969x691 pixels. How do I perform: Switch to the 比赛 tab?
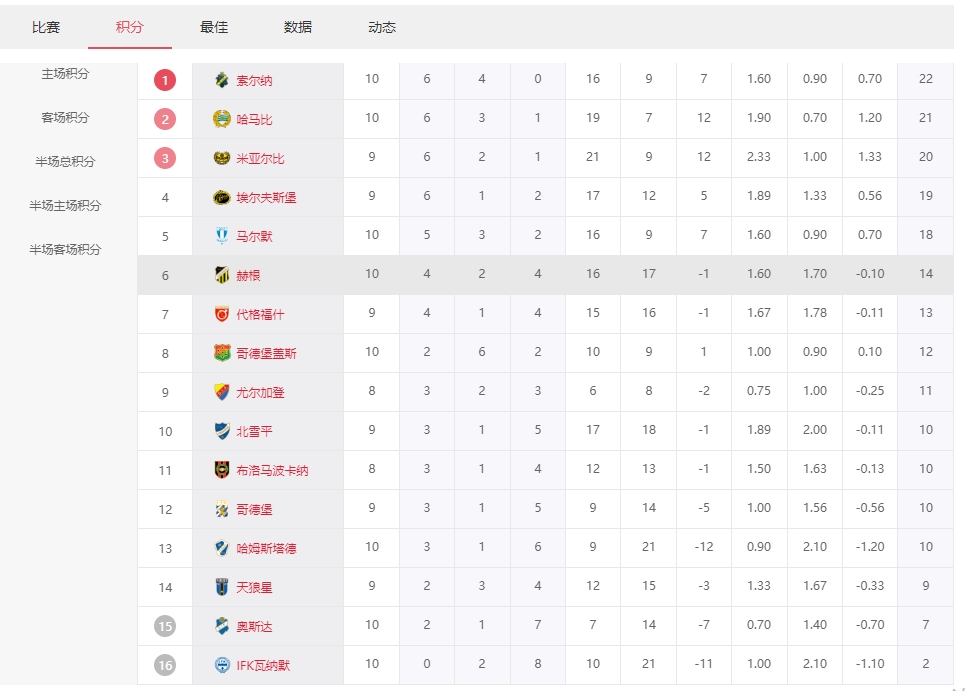coord(46,28)
